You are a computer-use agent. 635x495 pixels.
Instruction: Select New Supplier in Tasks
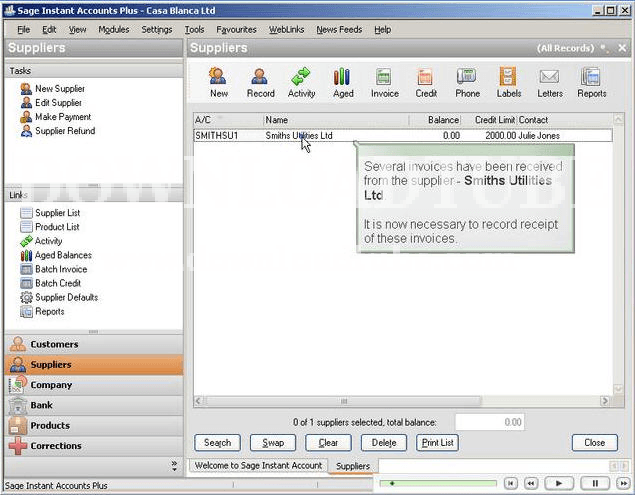[x=53, y=88]
